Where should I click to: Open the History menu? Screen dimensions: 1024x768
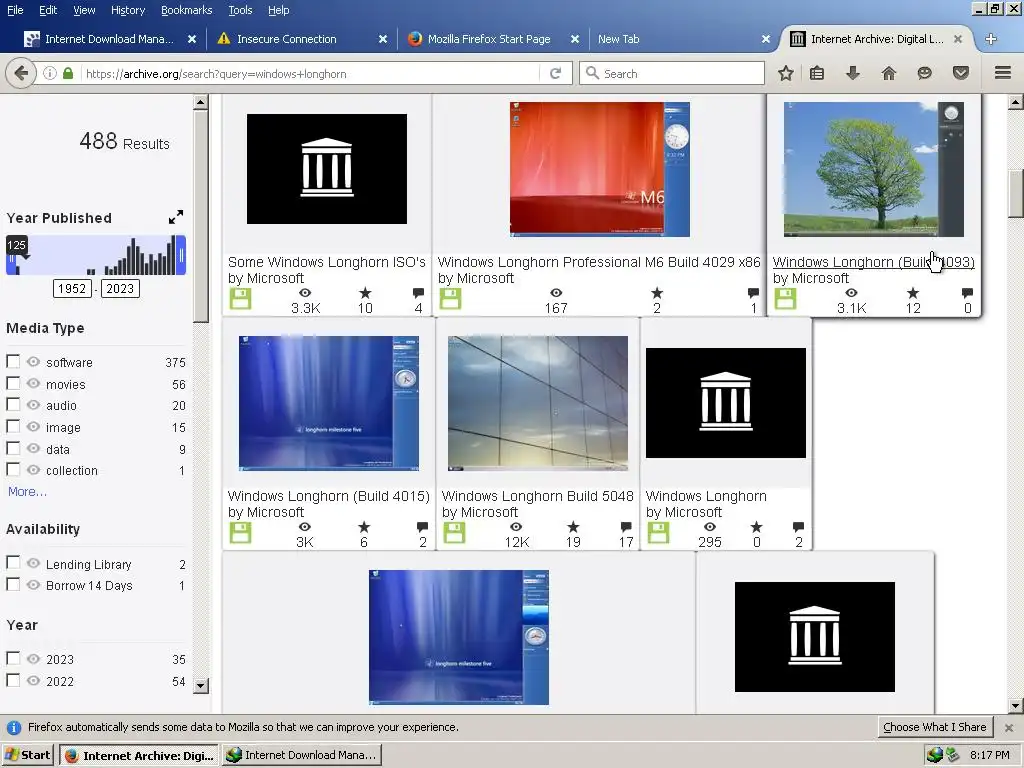point(128,10)
